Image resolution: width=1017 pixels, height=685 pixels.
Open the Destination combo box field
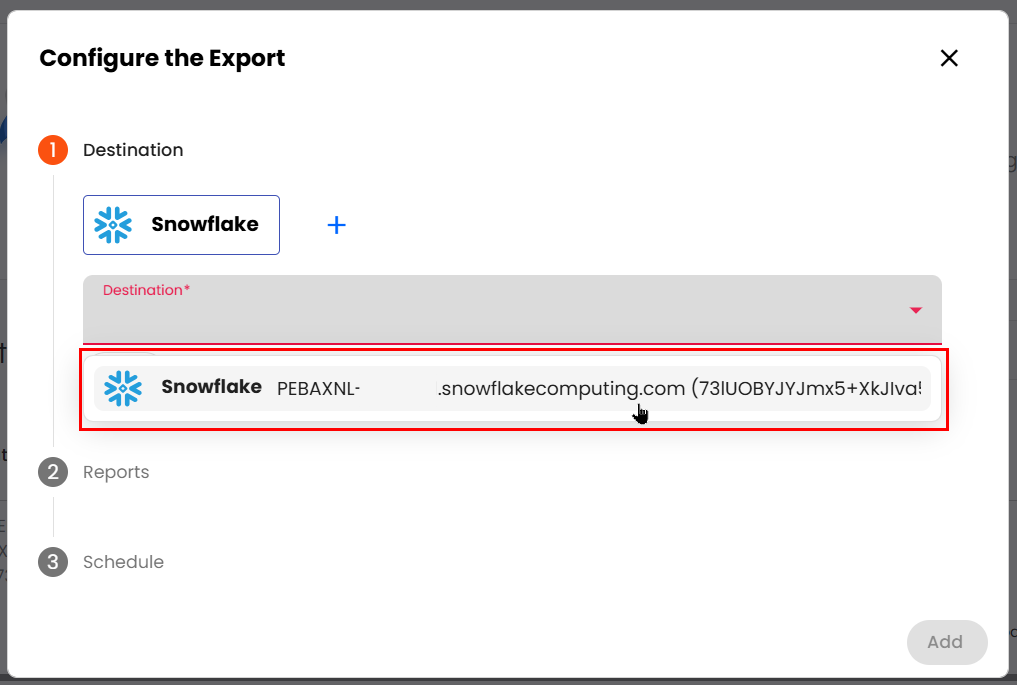coord(500,310)
